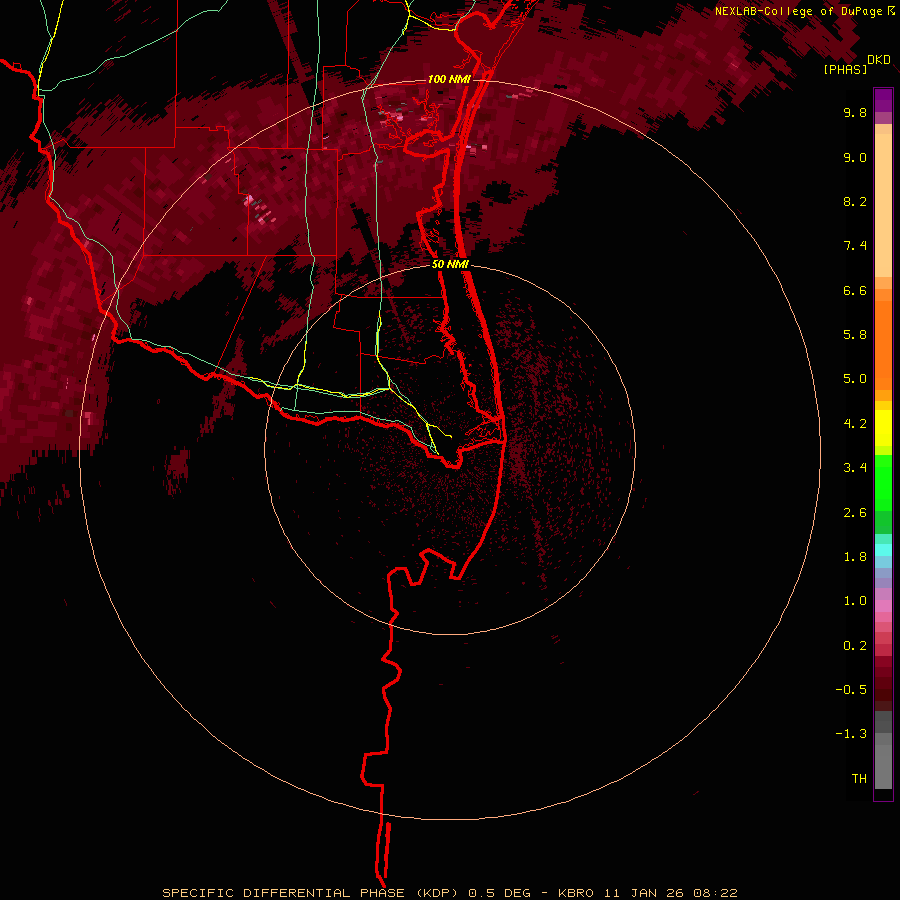Click the 6.6 scale value
This screenshot has width=900, height=900.
point(855,290)
